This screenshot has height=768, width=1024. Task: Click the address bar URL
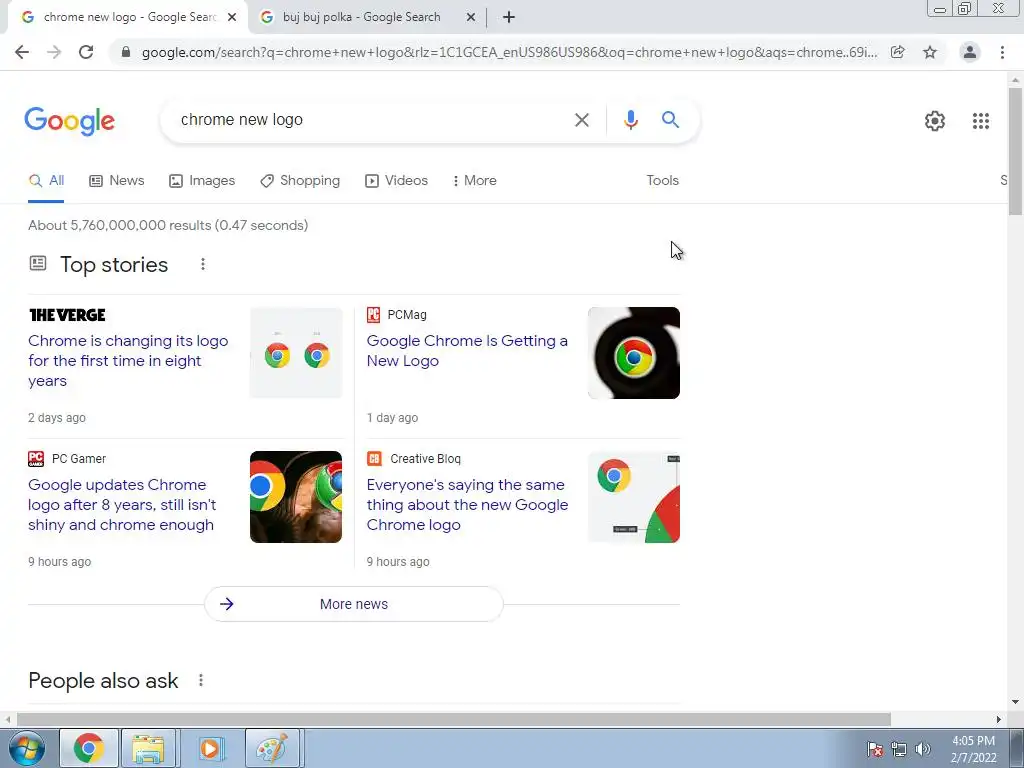pos(509,52)
